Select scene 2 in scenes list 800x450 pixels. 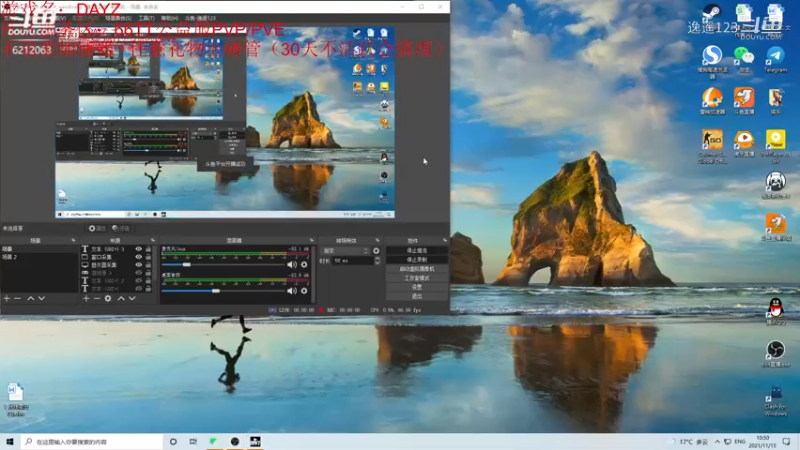39,257
